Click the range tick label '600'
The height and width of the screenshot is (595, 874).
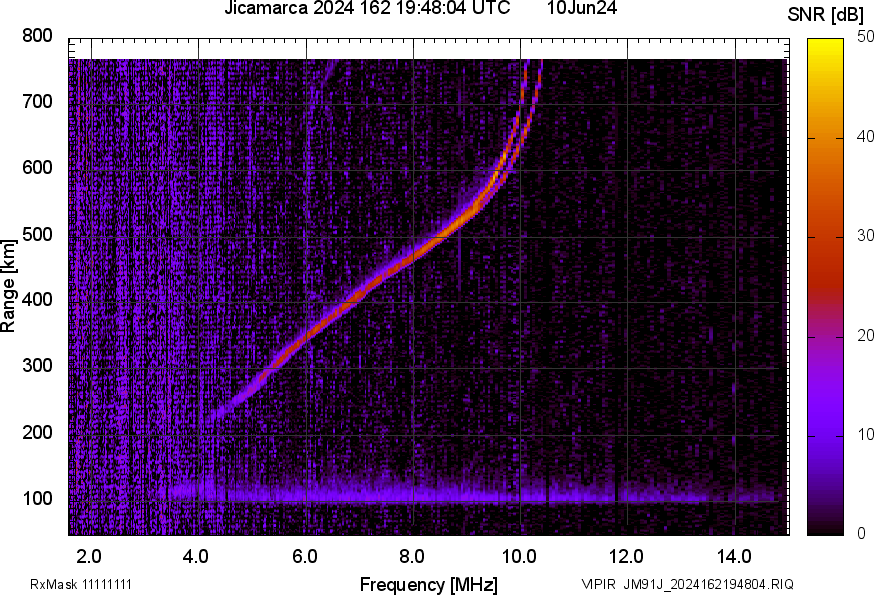point(37,167)
